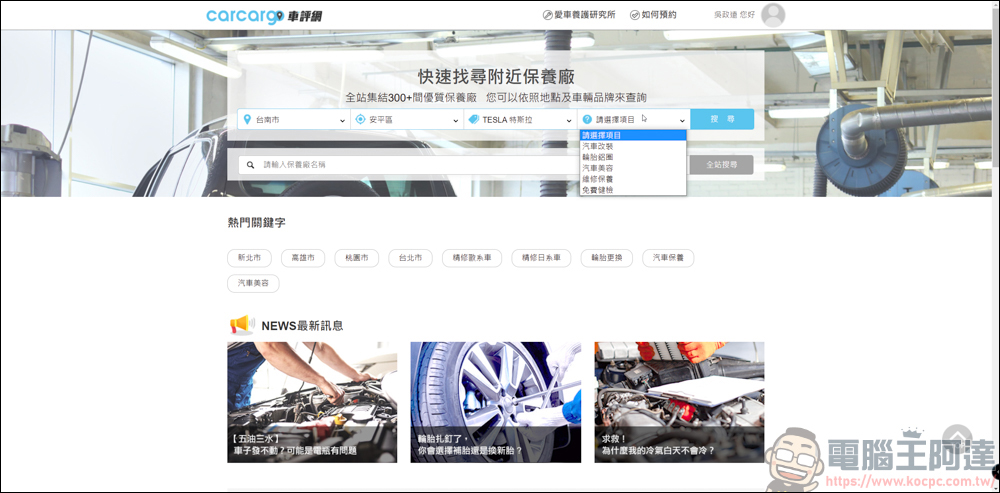Click the carcargo 車評網 logo
This screenshot has width=1000, height=493.
[x=264, y=16]
